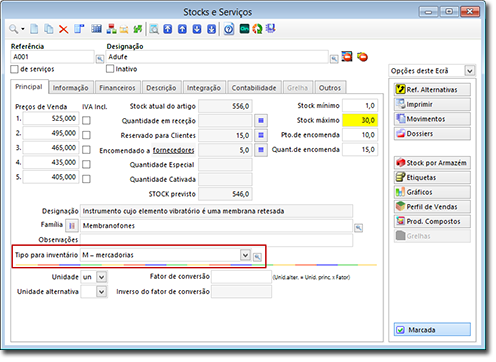Open the search icon's dropdown arrow
Viewport: 496px width, 362px height.
23,29
